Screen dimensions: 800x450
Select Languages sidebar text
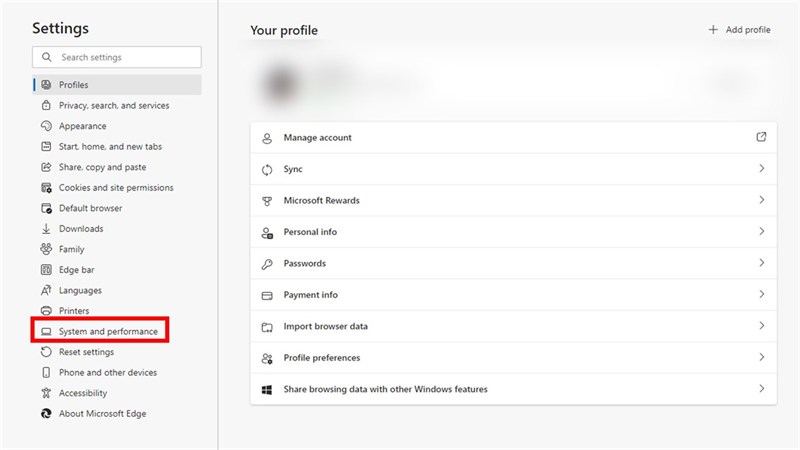(80, 290)
